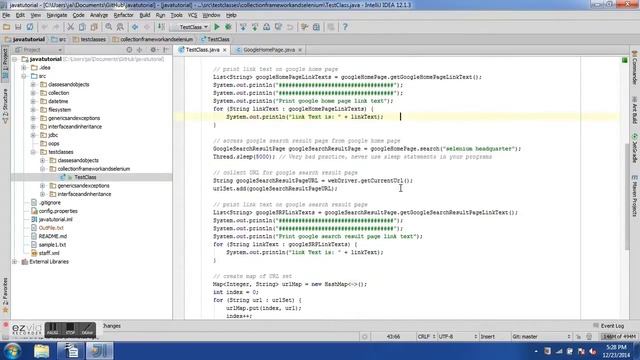
Task: Expand the .idea folder
Action: (24, 68)
